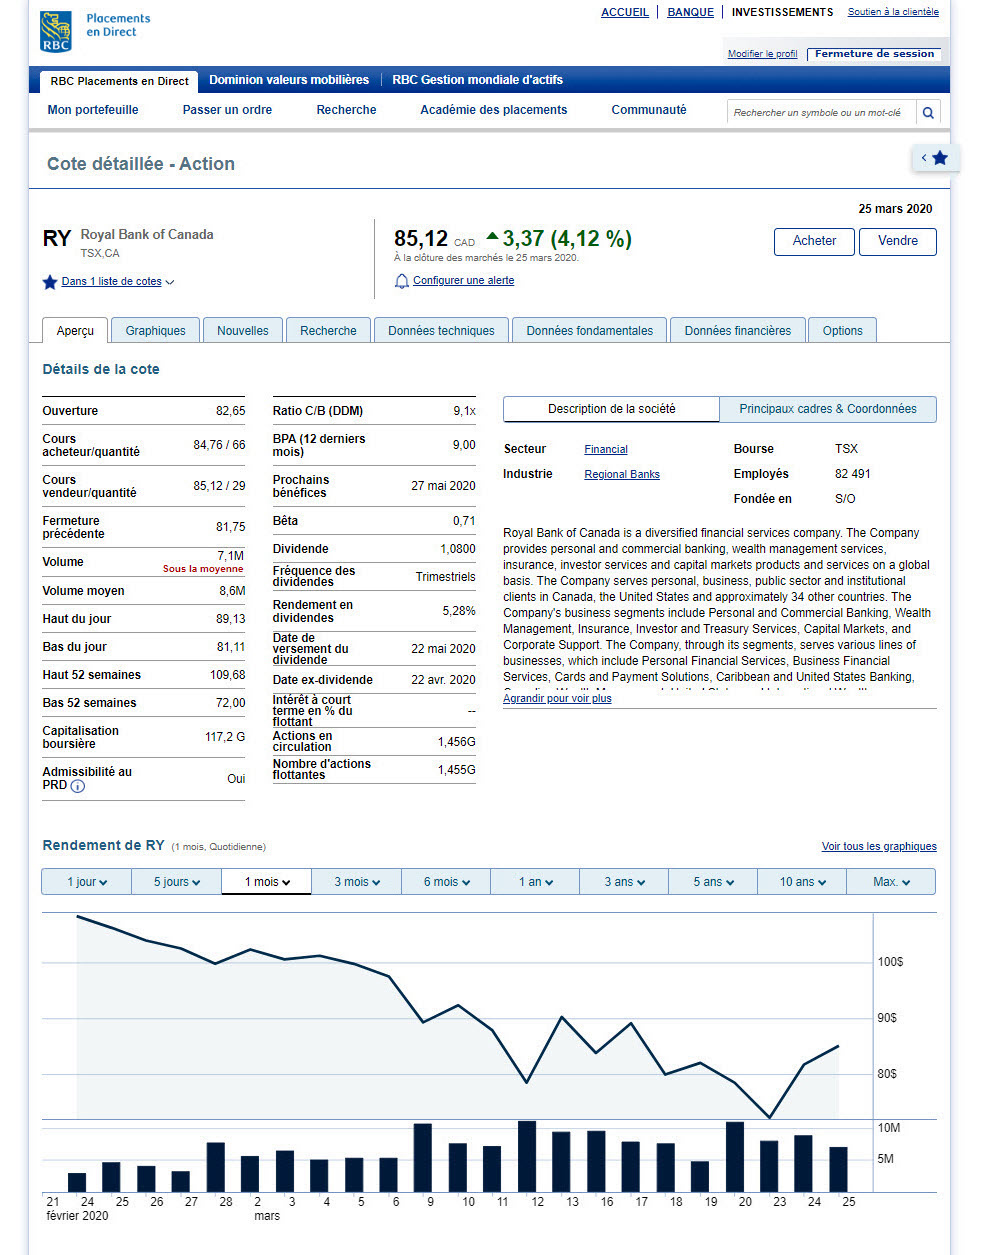Open Dominion valeurs mobilières tab

point(289,80)
